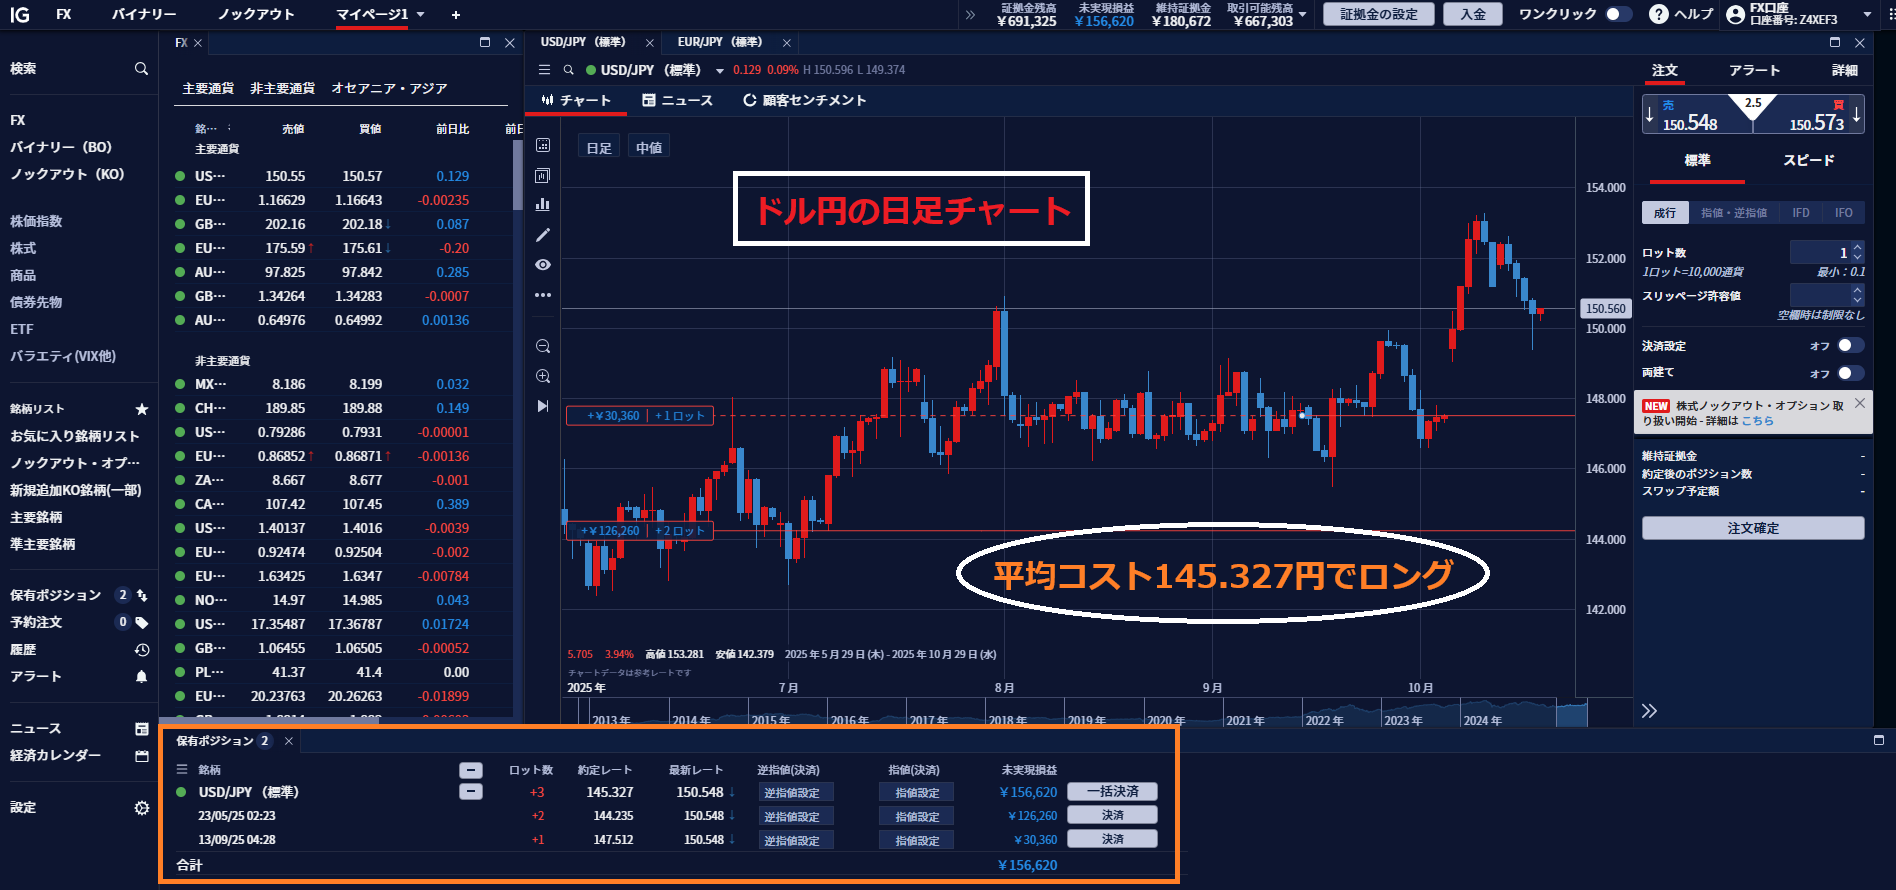Turn on the 決済設定 toggle
Image resolution: width=1896 pixels, height=890 pixels.
click(1850, 346)
